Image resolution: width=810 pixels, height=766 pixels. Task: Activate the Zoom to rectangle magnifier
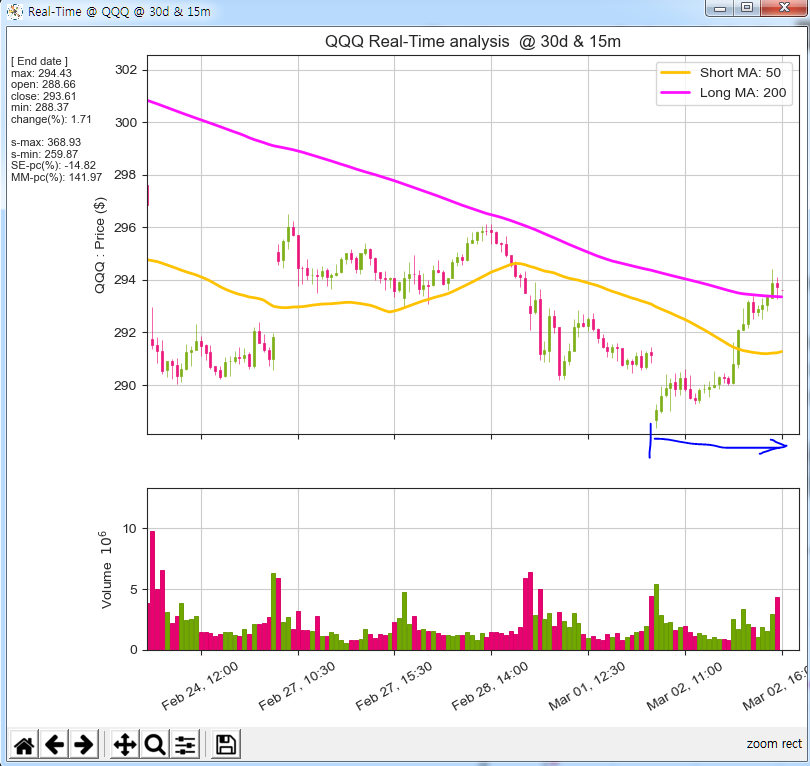click(154, 744)
